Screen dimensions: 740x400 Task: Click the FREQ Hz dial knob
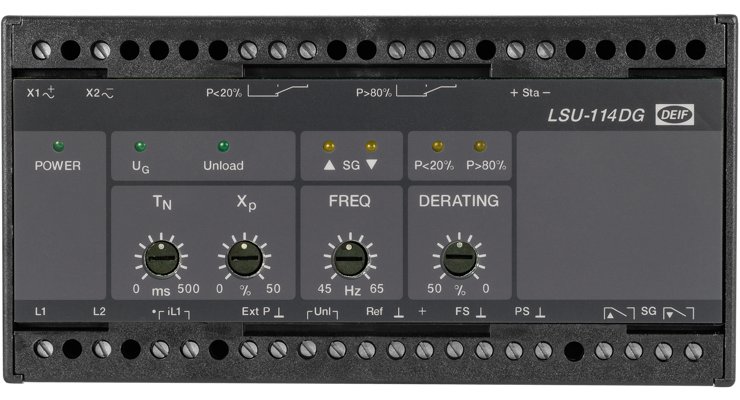pyautogui.click(x=349, y=260)
